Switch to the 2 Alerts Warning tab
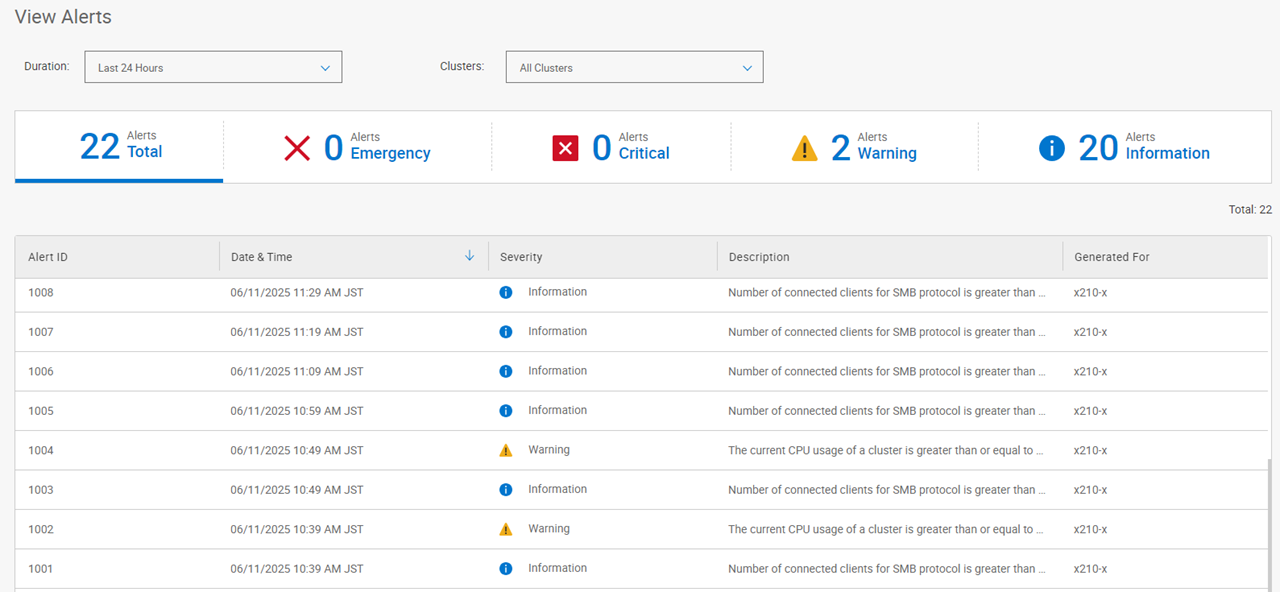 [x=855, y=147]
